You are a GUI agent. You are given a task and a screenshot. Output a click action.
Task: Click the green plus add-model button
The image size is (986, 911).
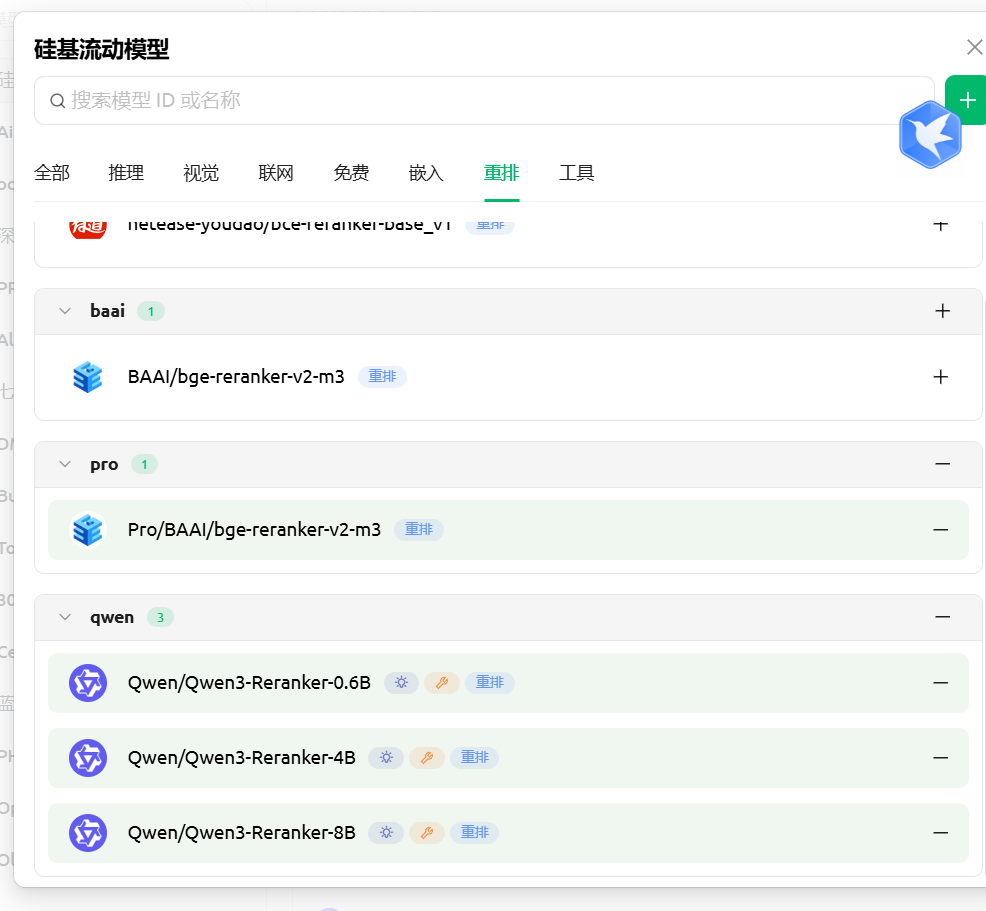tap(967, 100)
